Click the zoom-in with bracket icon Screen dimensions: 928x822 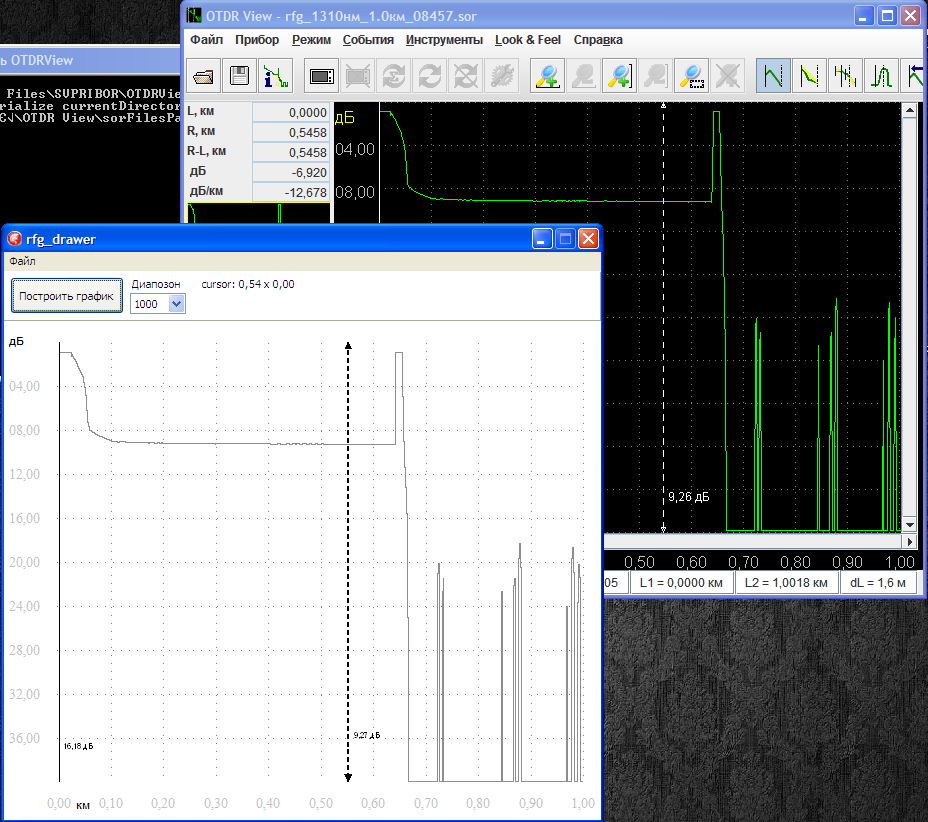618,76
